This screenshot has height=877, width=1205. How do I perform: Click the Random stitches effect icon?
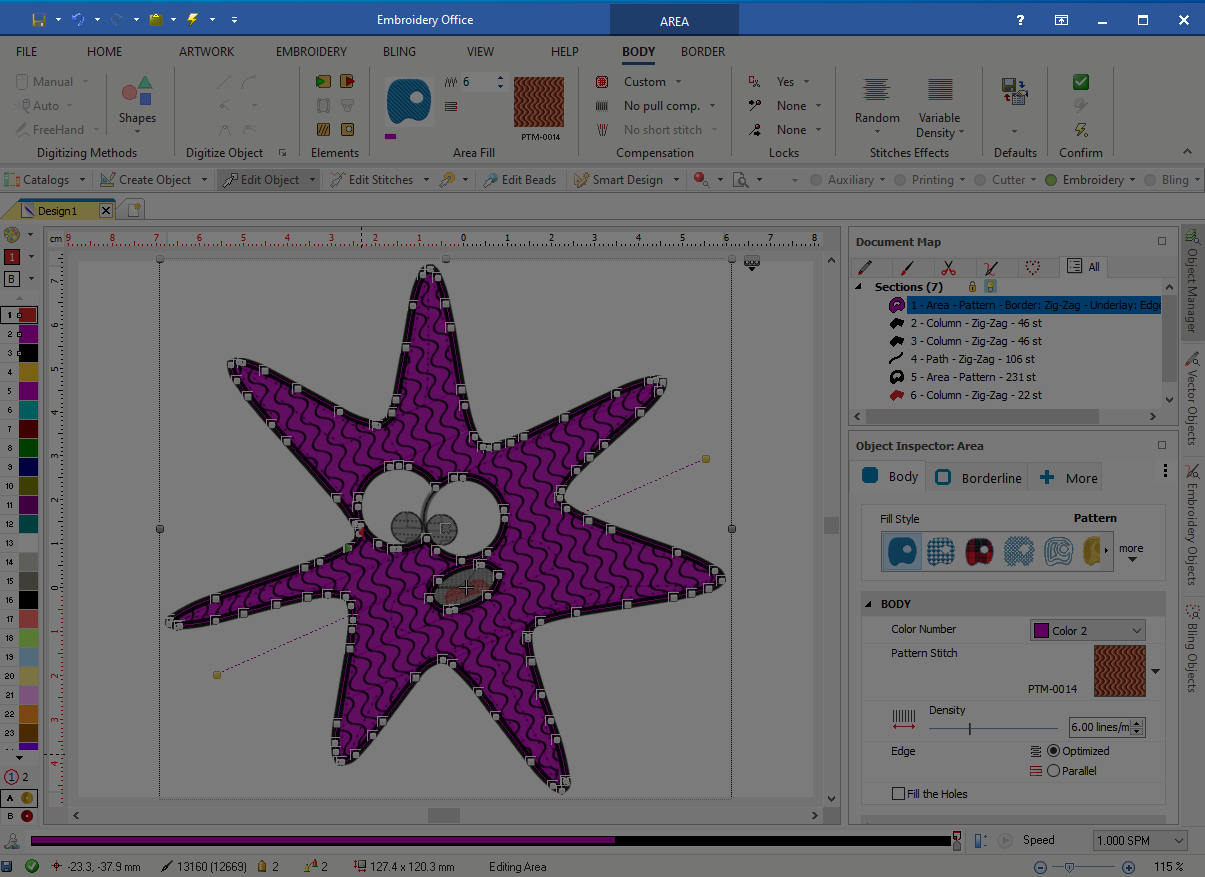[x=876, y=91]
